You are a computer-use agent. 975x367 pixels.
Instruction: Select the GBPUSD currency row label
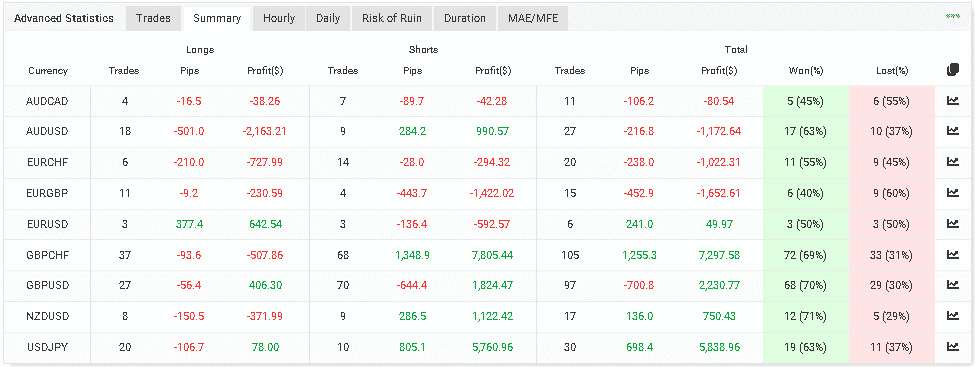pyautogui.click(x=47, y=286)
